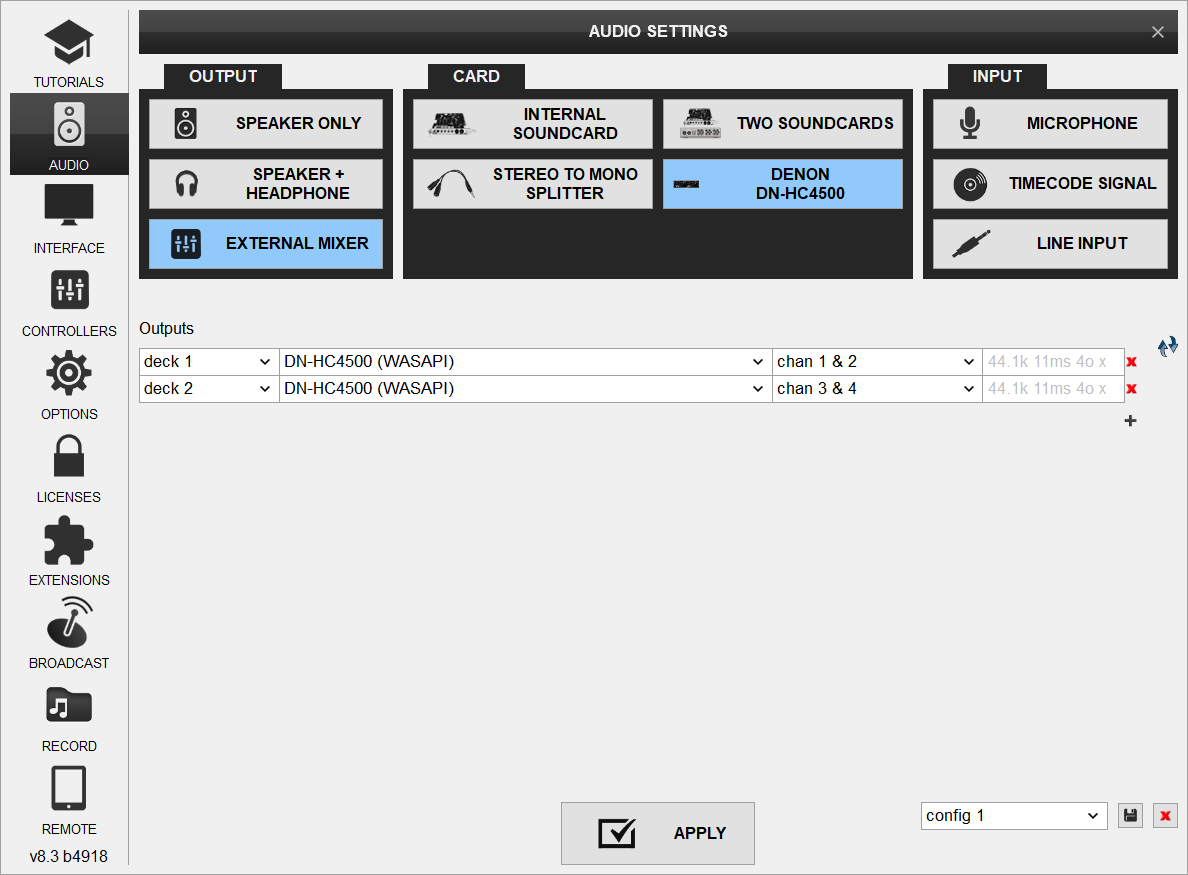Enable Line Input option
The image size is (1188, 875).
(1050, 244)
